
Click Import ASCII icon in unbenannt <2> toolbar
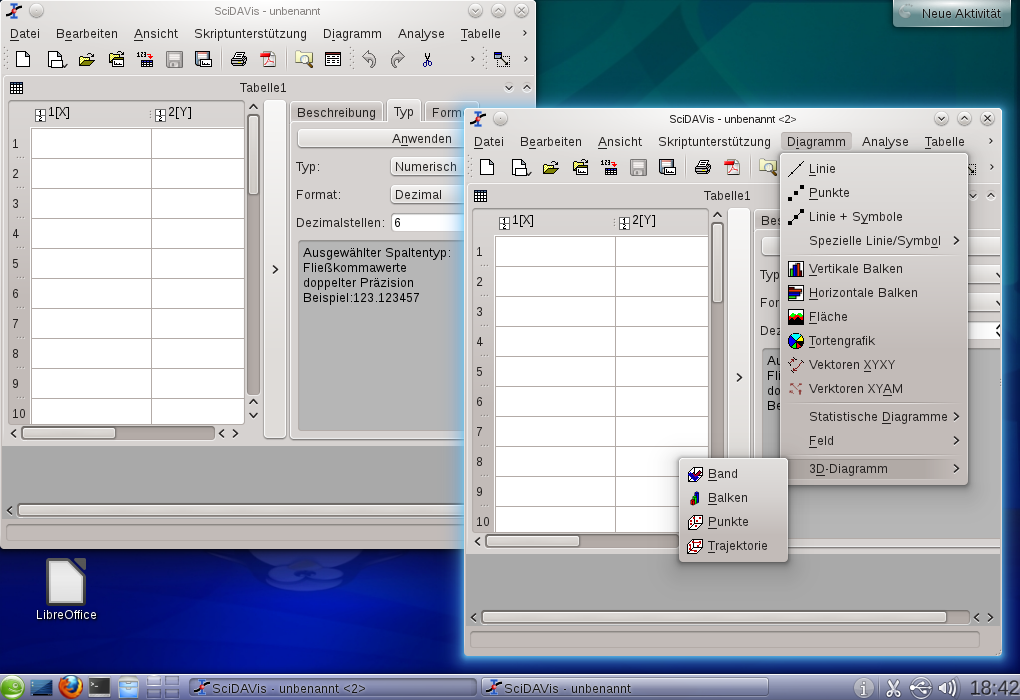pyautogui.click(x=609, y=167)
